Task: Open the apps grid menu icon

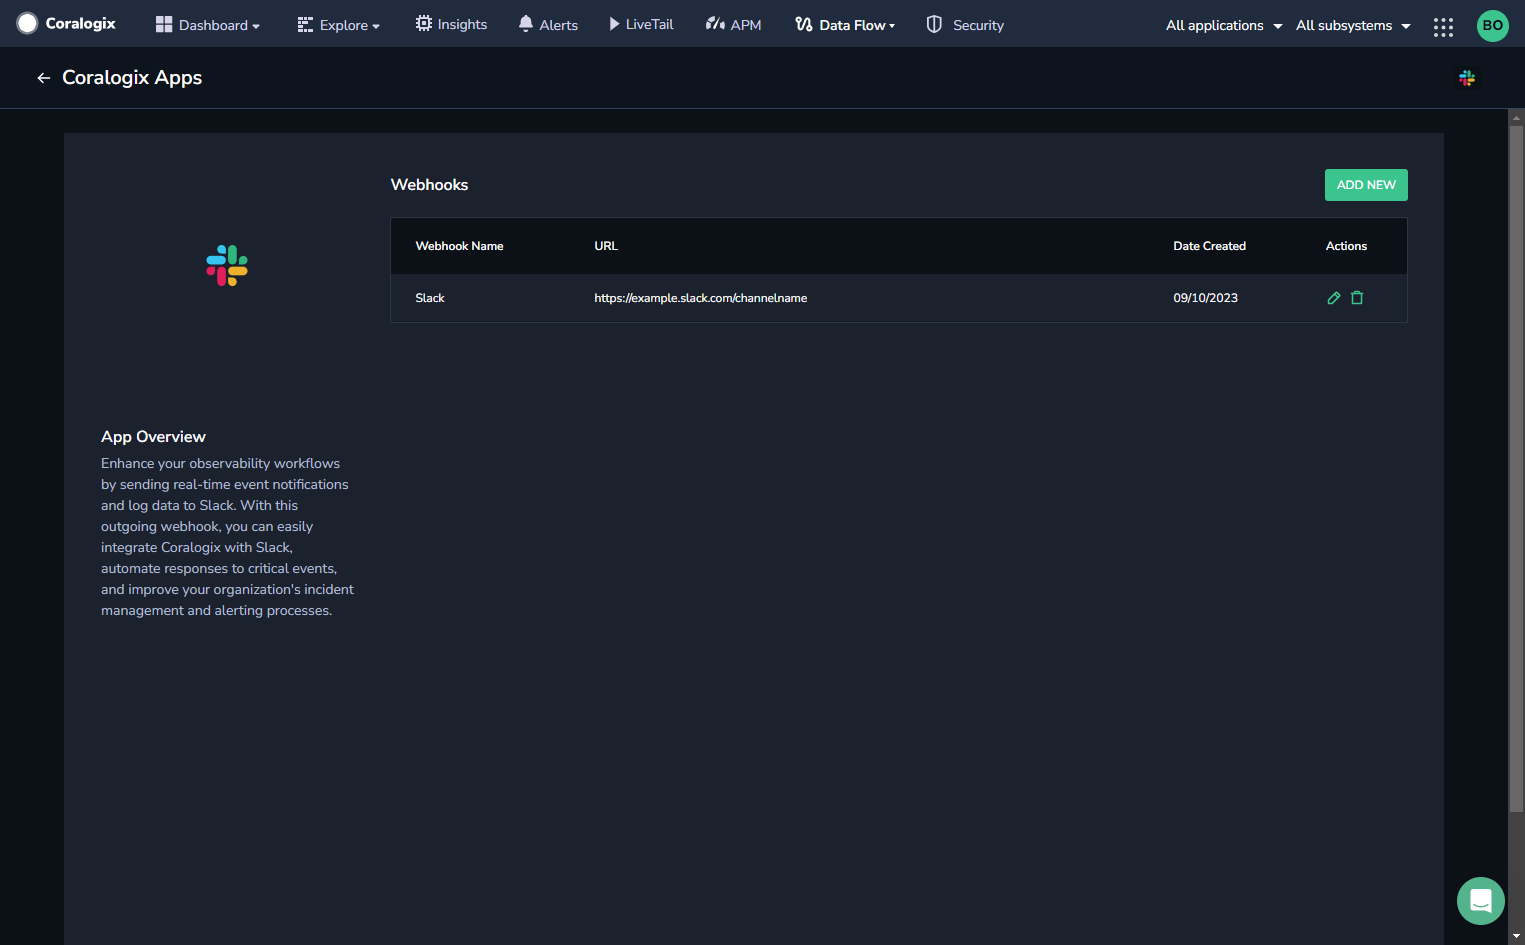Action: point(1443,27)
